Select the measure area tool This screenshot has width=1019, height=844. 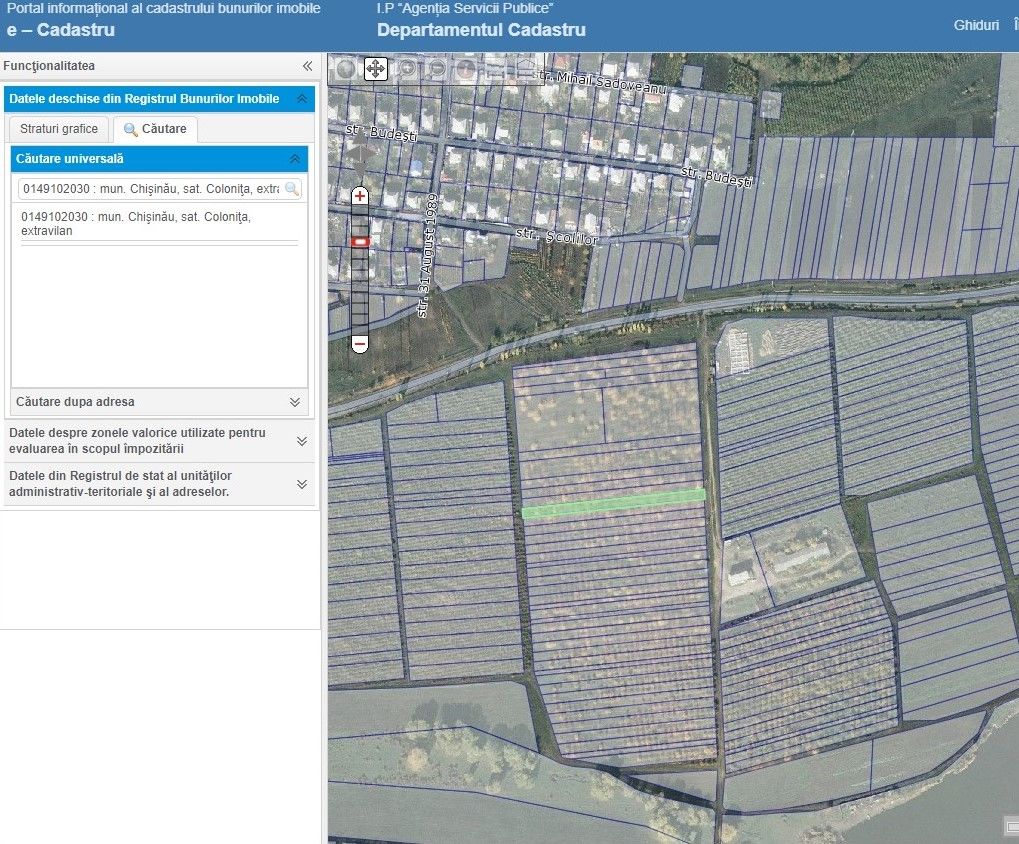point(526,69)
